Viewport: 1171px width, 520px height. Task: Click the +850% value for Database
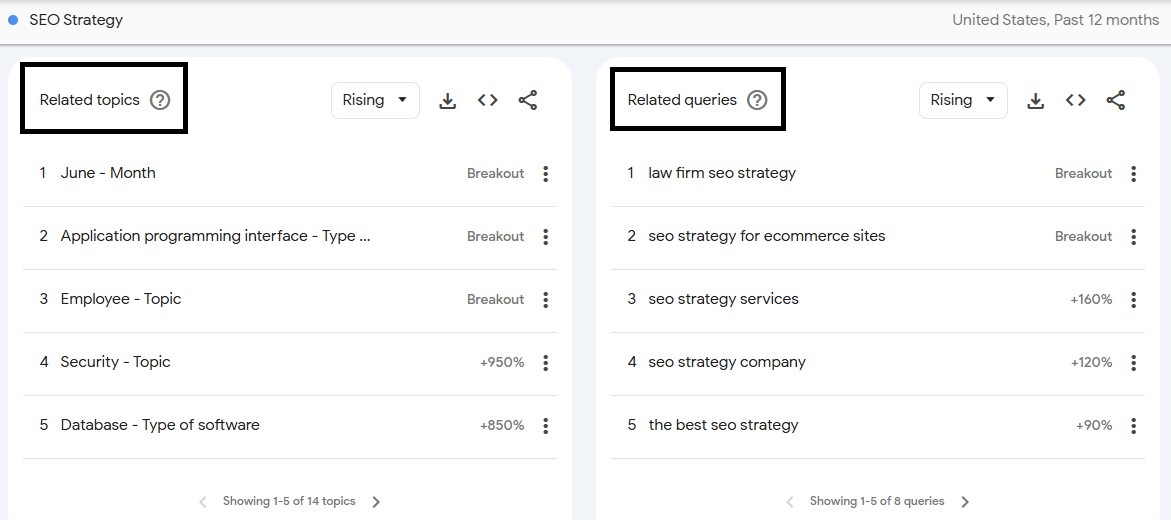pyautogui.click(x=502, y=425)
